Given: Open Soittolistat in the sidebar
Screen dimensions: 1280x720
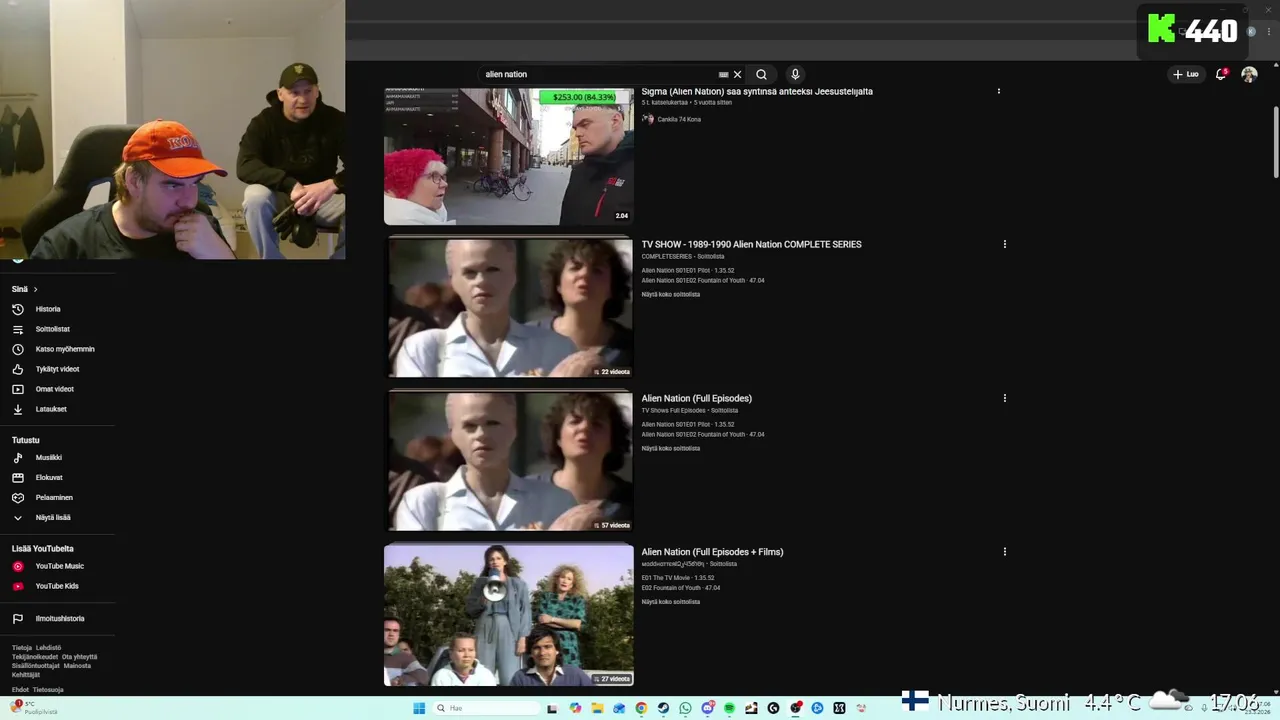Looking at the screenshot, I should pos(52,329).
